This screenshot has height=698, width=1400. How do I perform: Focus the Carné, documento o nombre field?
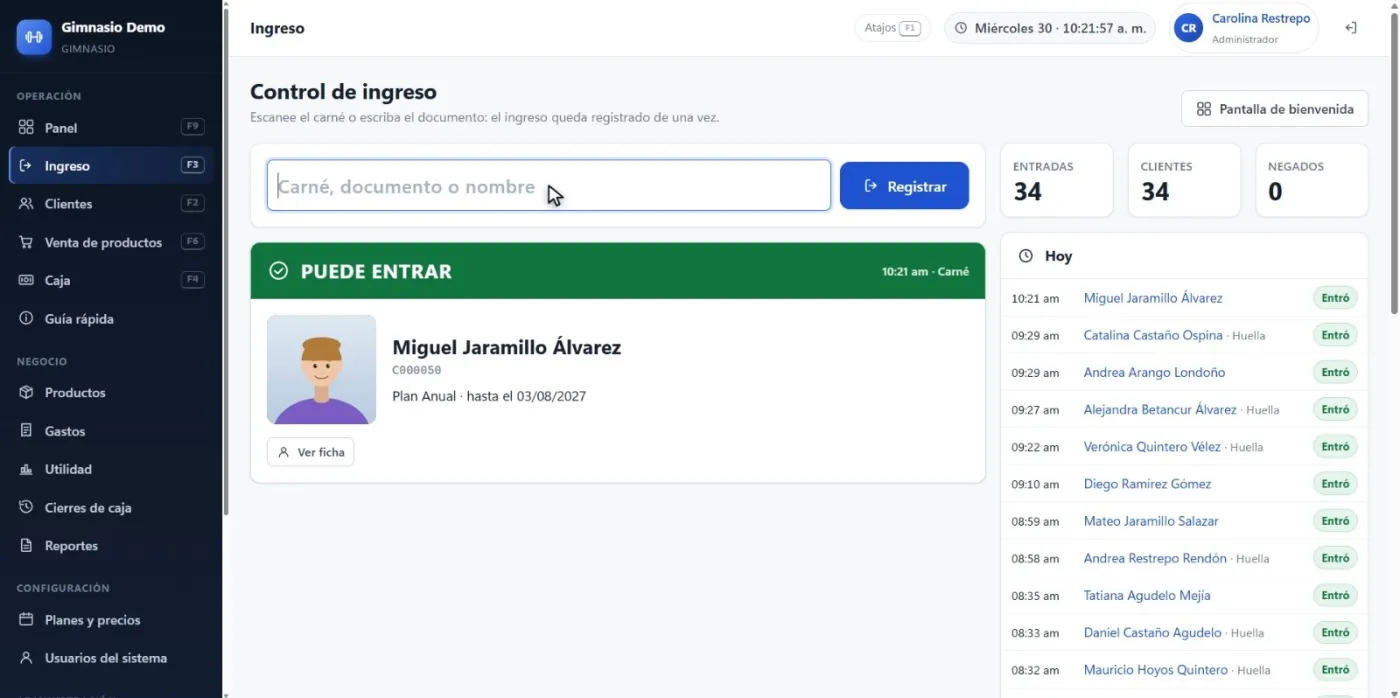[549, 186]
